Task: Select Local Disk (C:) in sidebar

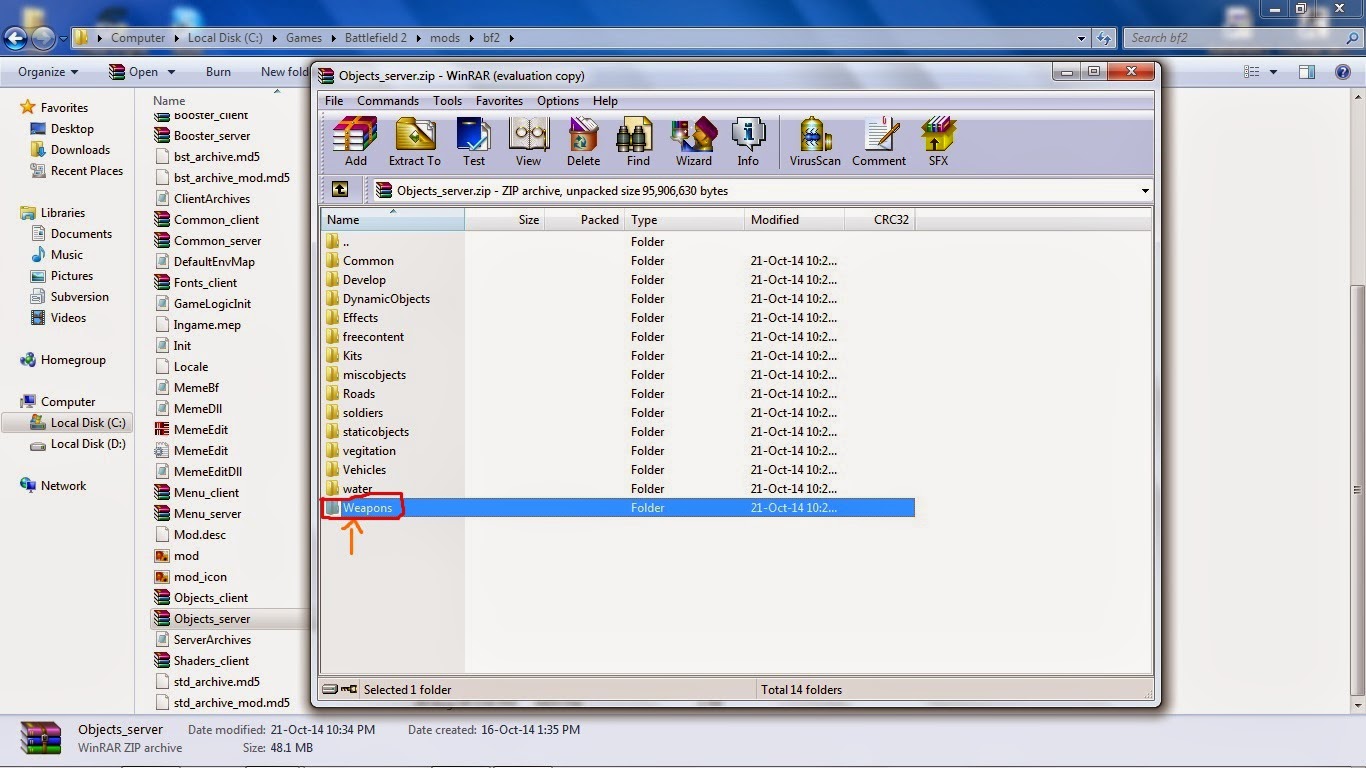Action: (88, 423)
